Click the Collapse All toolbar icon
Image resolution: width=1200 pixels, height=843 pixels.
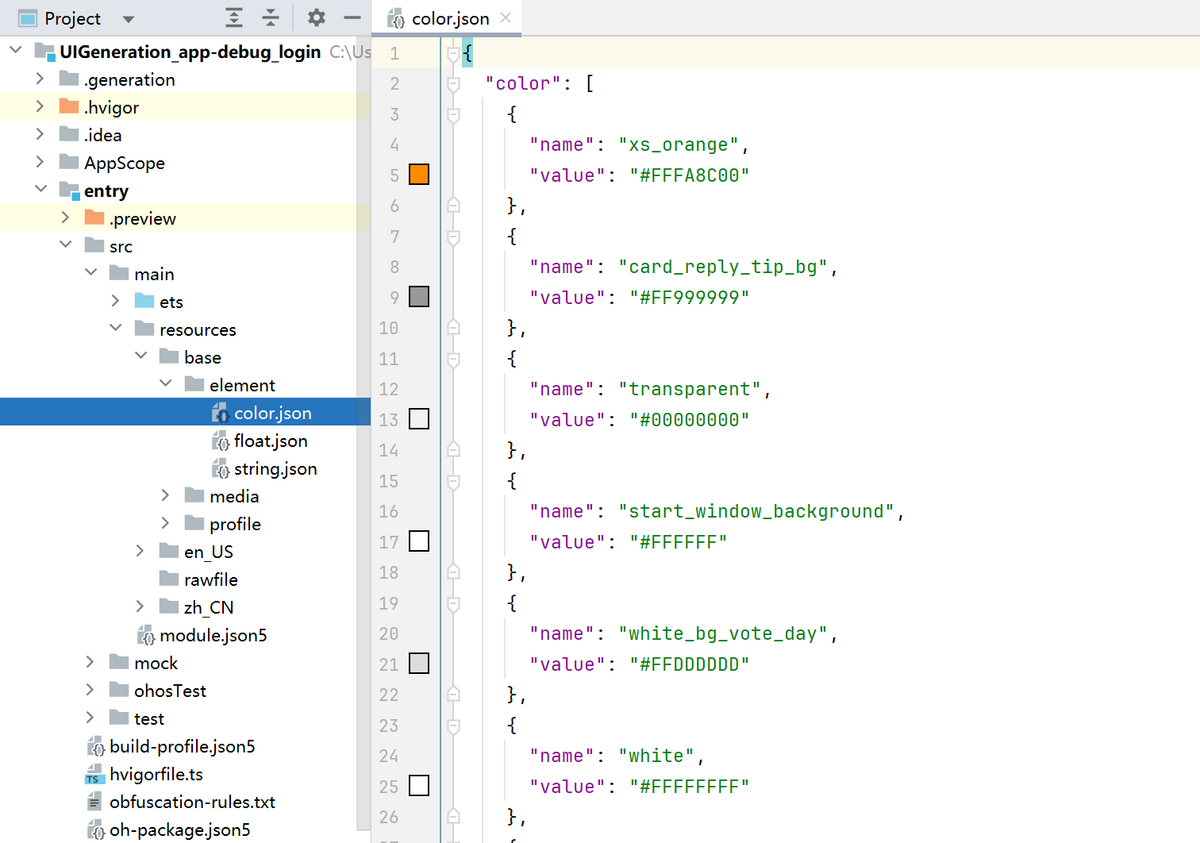[270, 18]
